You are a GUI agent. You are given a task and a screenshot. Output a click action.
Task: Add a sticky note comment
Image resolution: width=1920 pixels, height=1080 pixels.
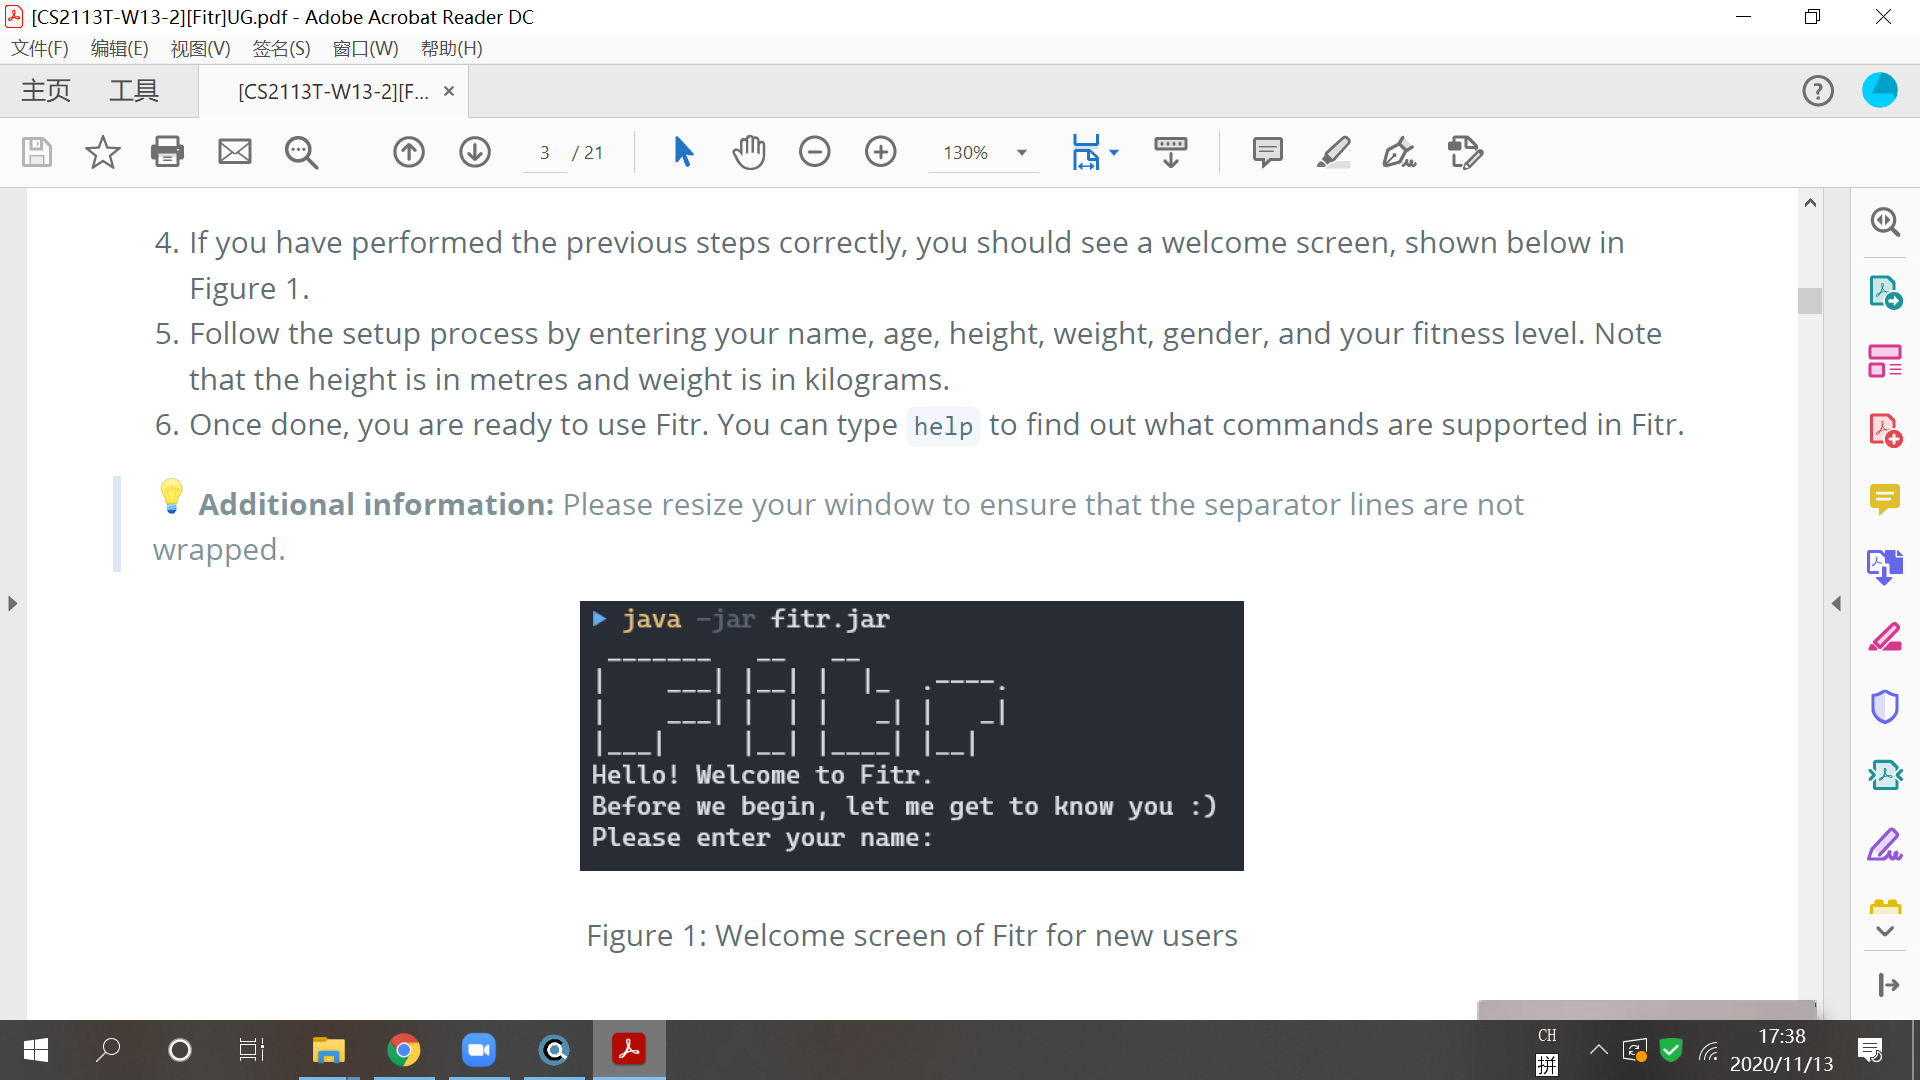1267,152
